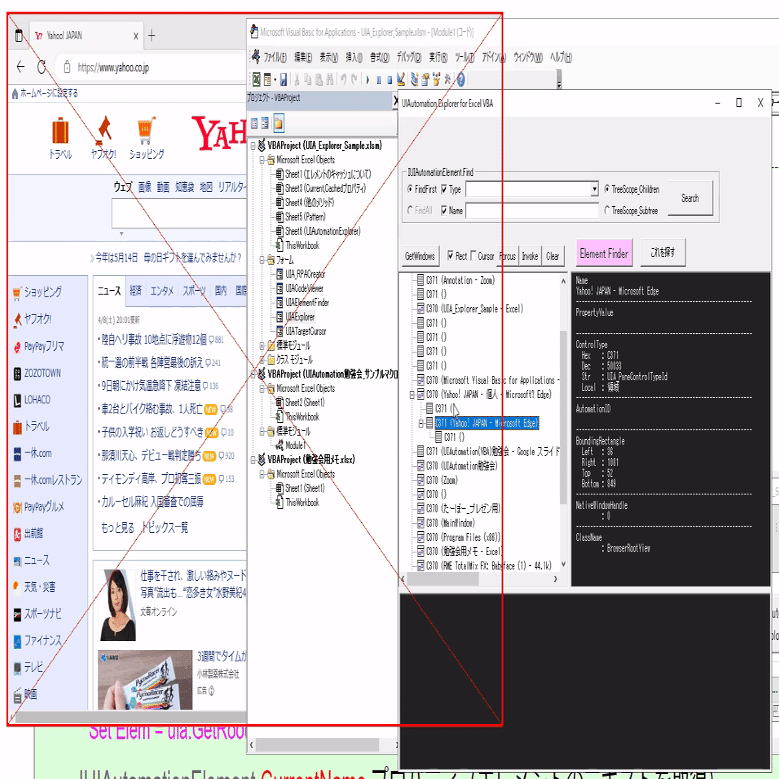779x779 pixels.
Task: Collapse the フォーム folder node
Action: tap(262, 260)
